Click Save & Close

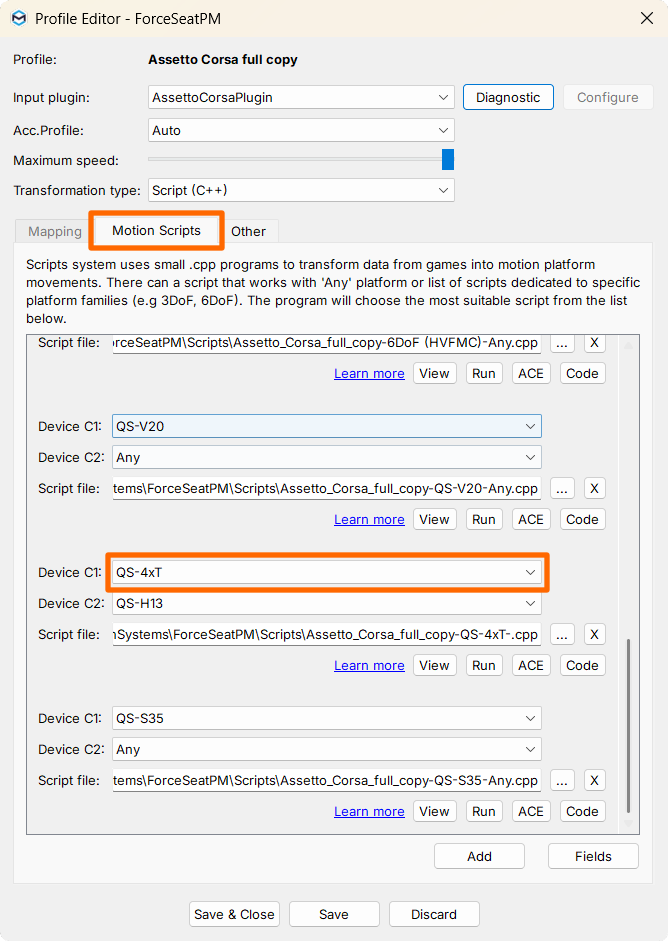pos(234,915)
